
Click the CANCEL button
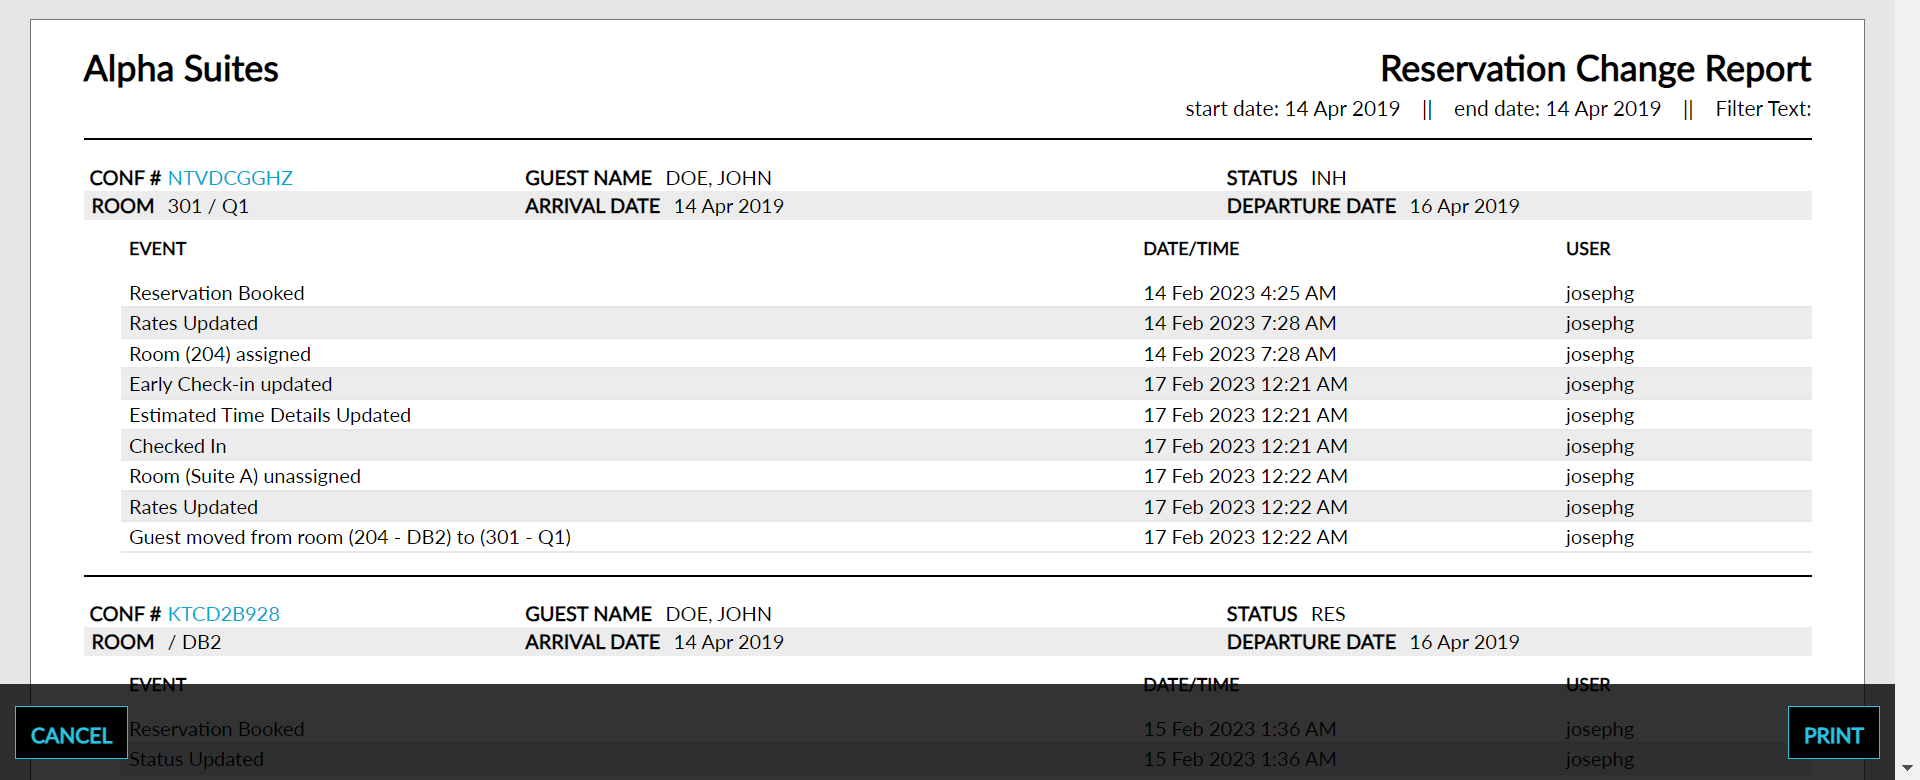tap(71, 734)
